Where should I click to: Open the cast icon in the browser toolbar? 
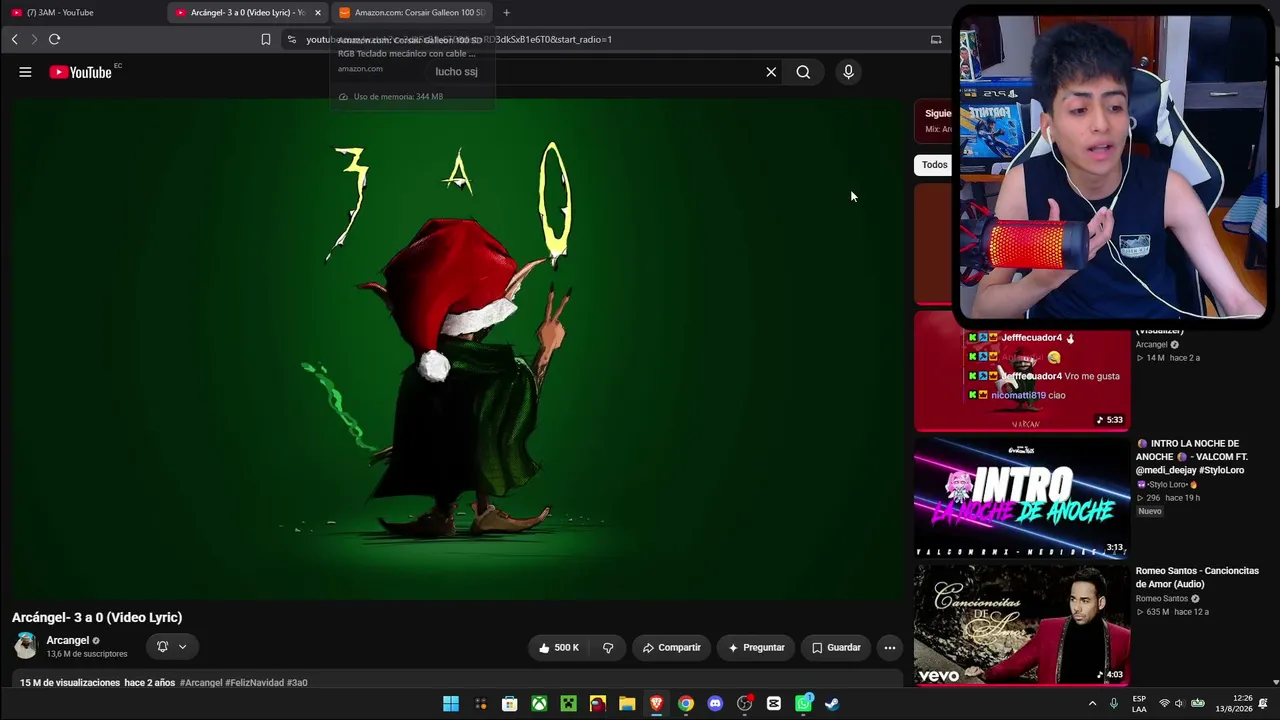(936, 39)
